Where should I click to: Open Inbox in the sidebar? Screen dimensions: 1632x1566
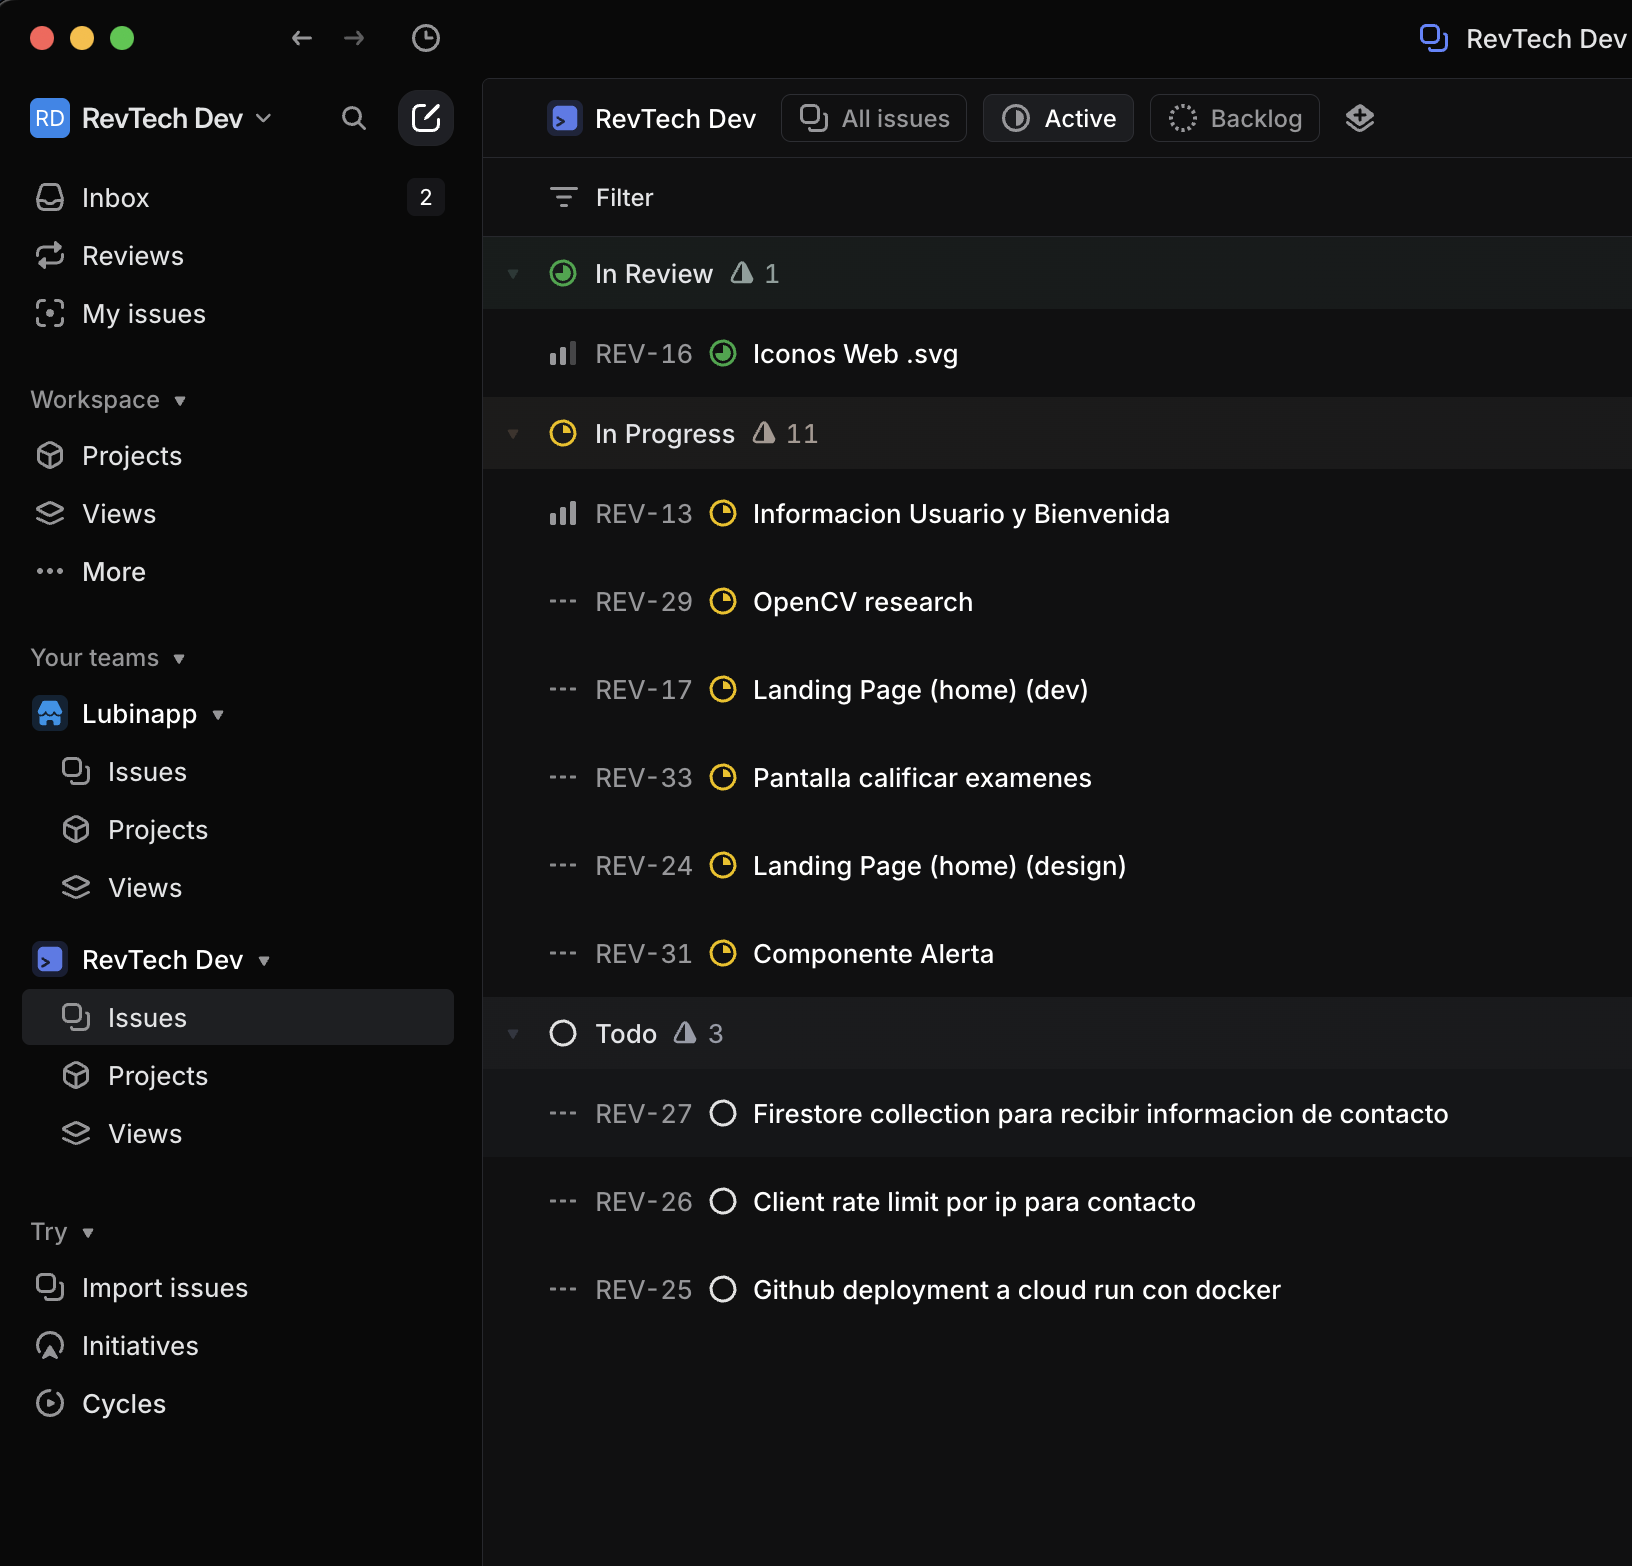point(238,198)
